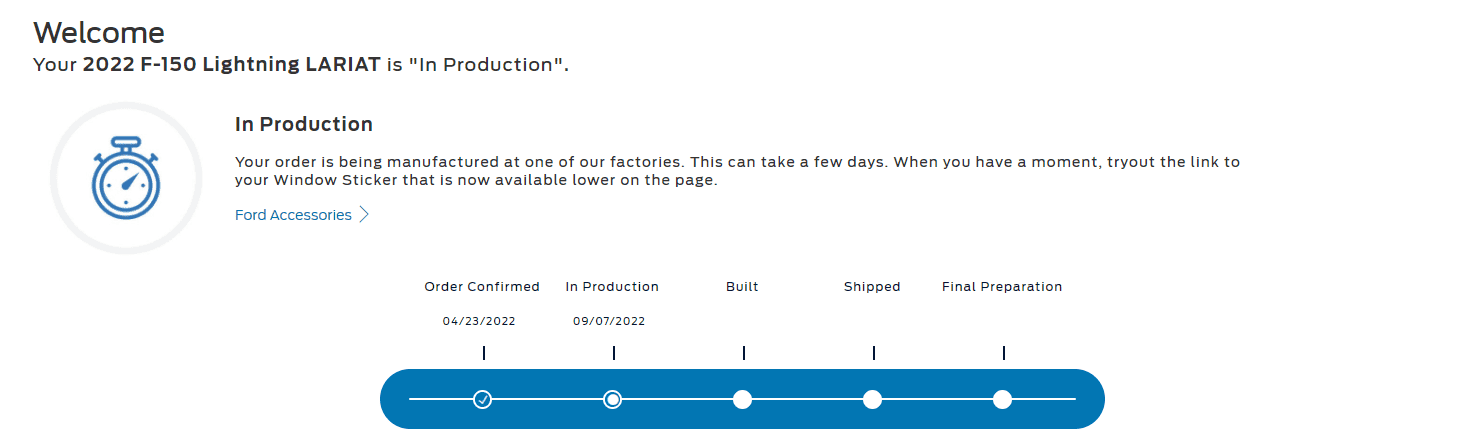Click the tick mark above Built
1480x447 pixels.
744,353
